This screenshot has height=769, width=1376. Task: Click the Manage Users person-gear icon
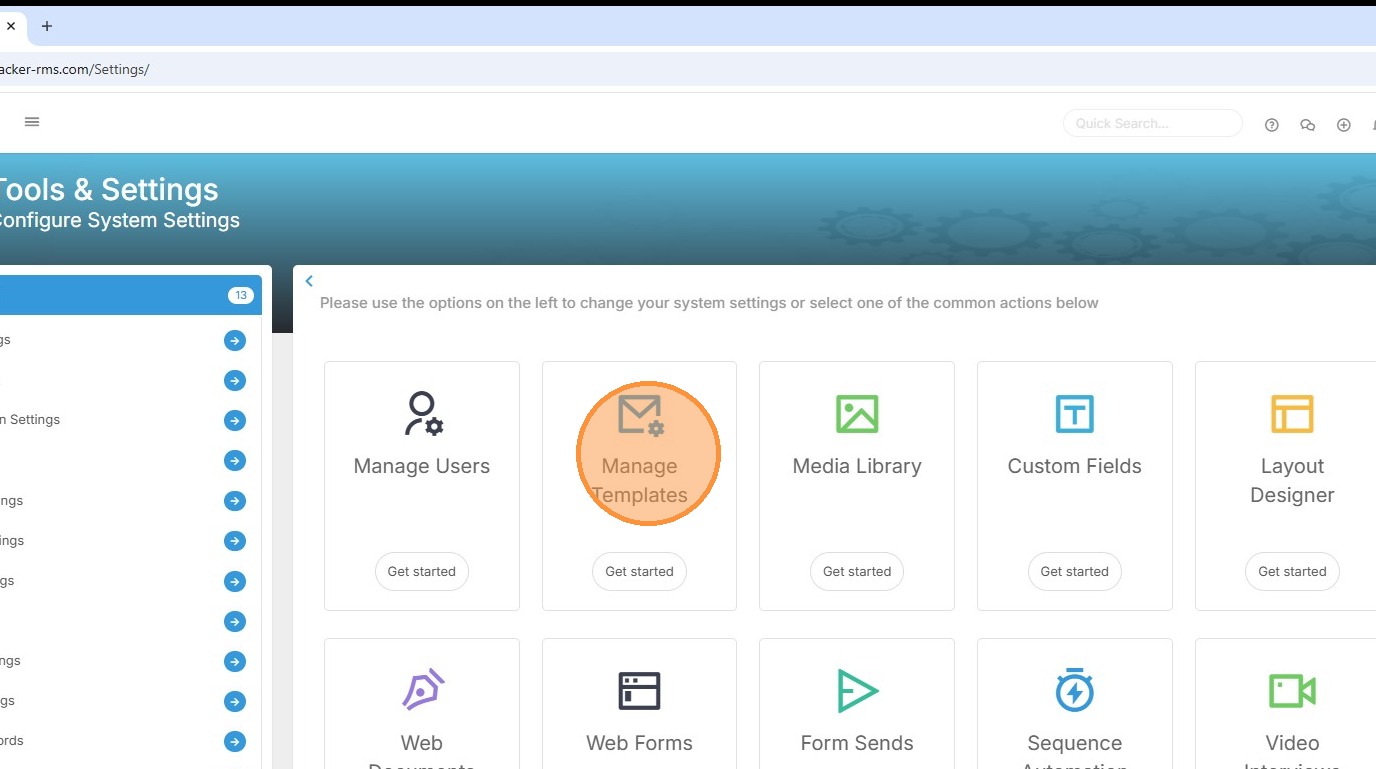coord(422,413)
